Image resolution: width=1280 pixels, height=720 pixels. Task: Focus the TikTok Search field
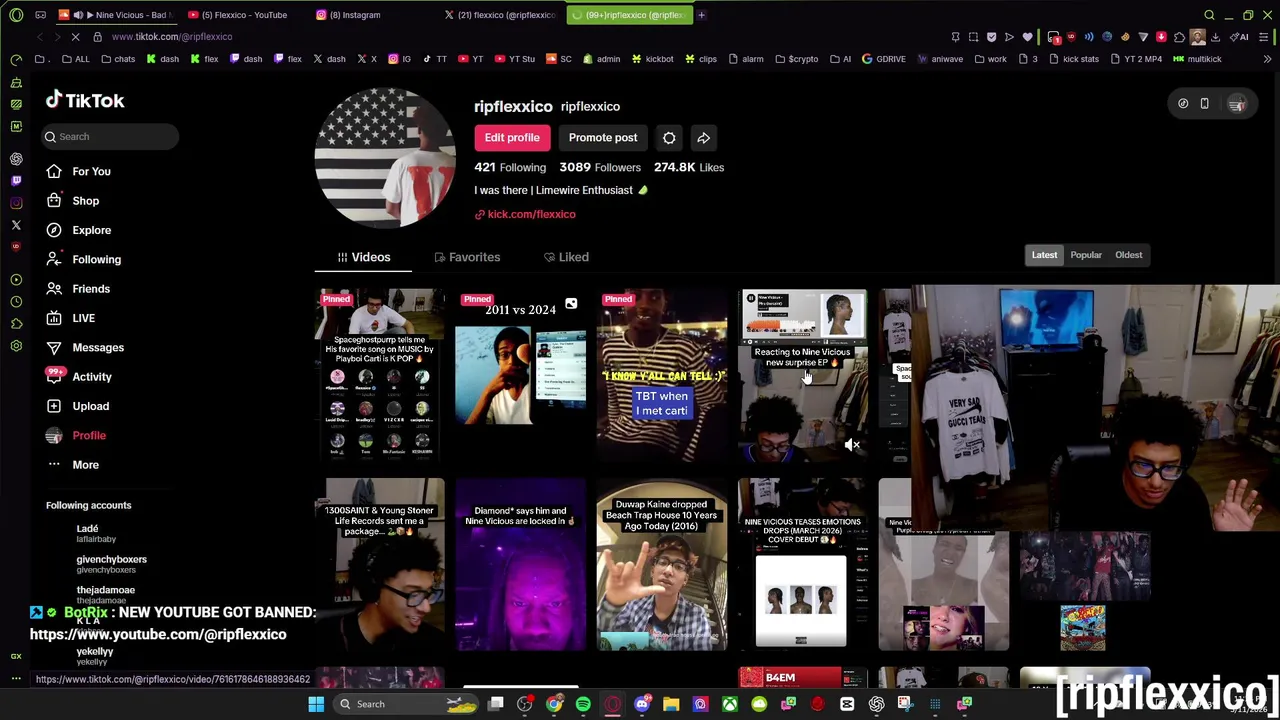pos(110,136)
